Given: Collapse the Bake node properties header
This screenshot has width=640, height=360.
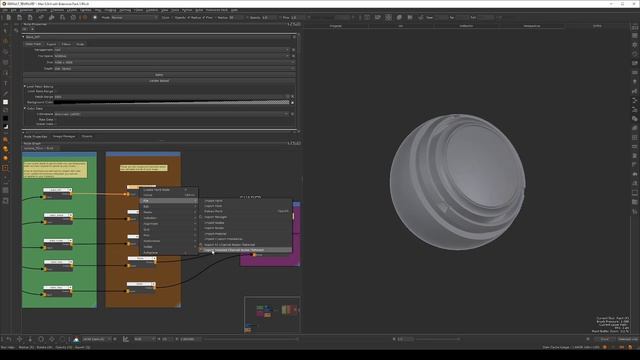Looking at the screenshot, I should [x=23, y=37].
